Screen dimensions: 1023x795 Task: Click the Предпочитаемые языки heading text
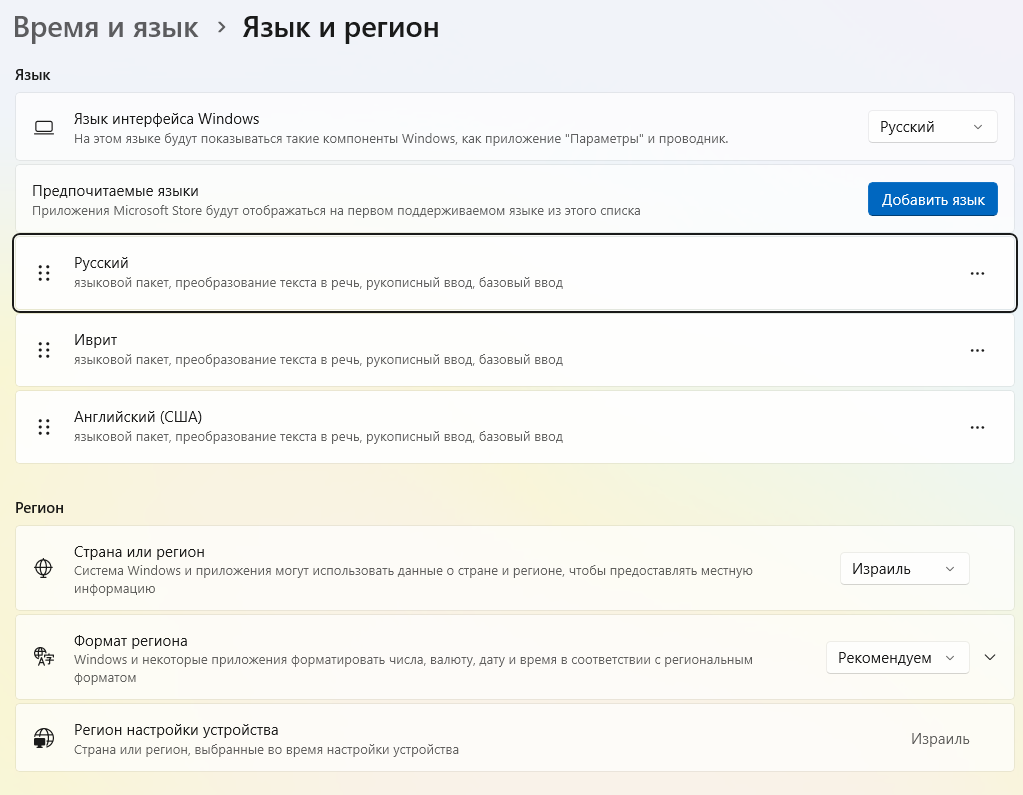click(115, 191)
